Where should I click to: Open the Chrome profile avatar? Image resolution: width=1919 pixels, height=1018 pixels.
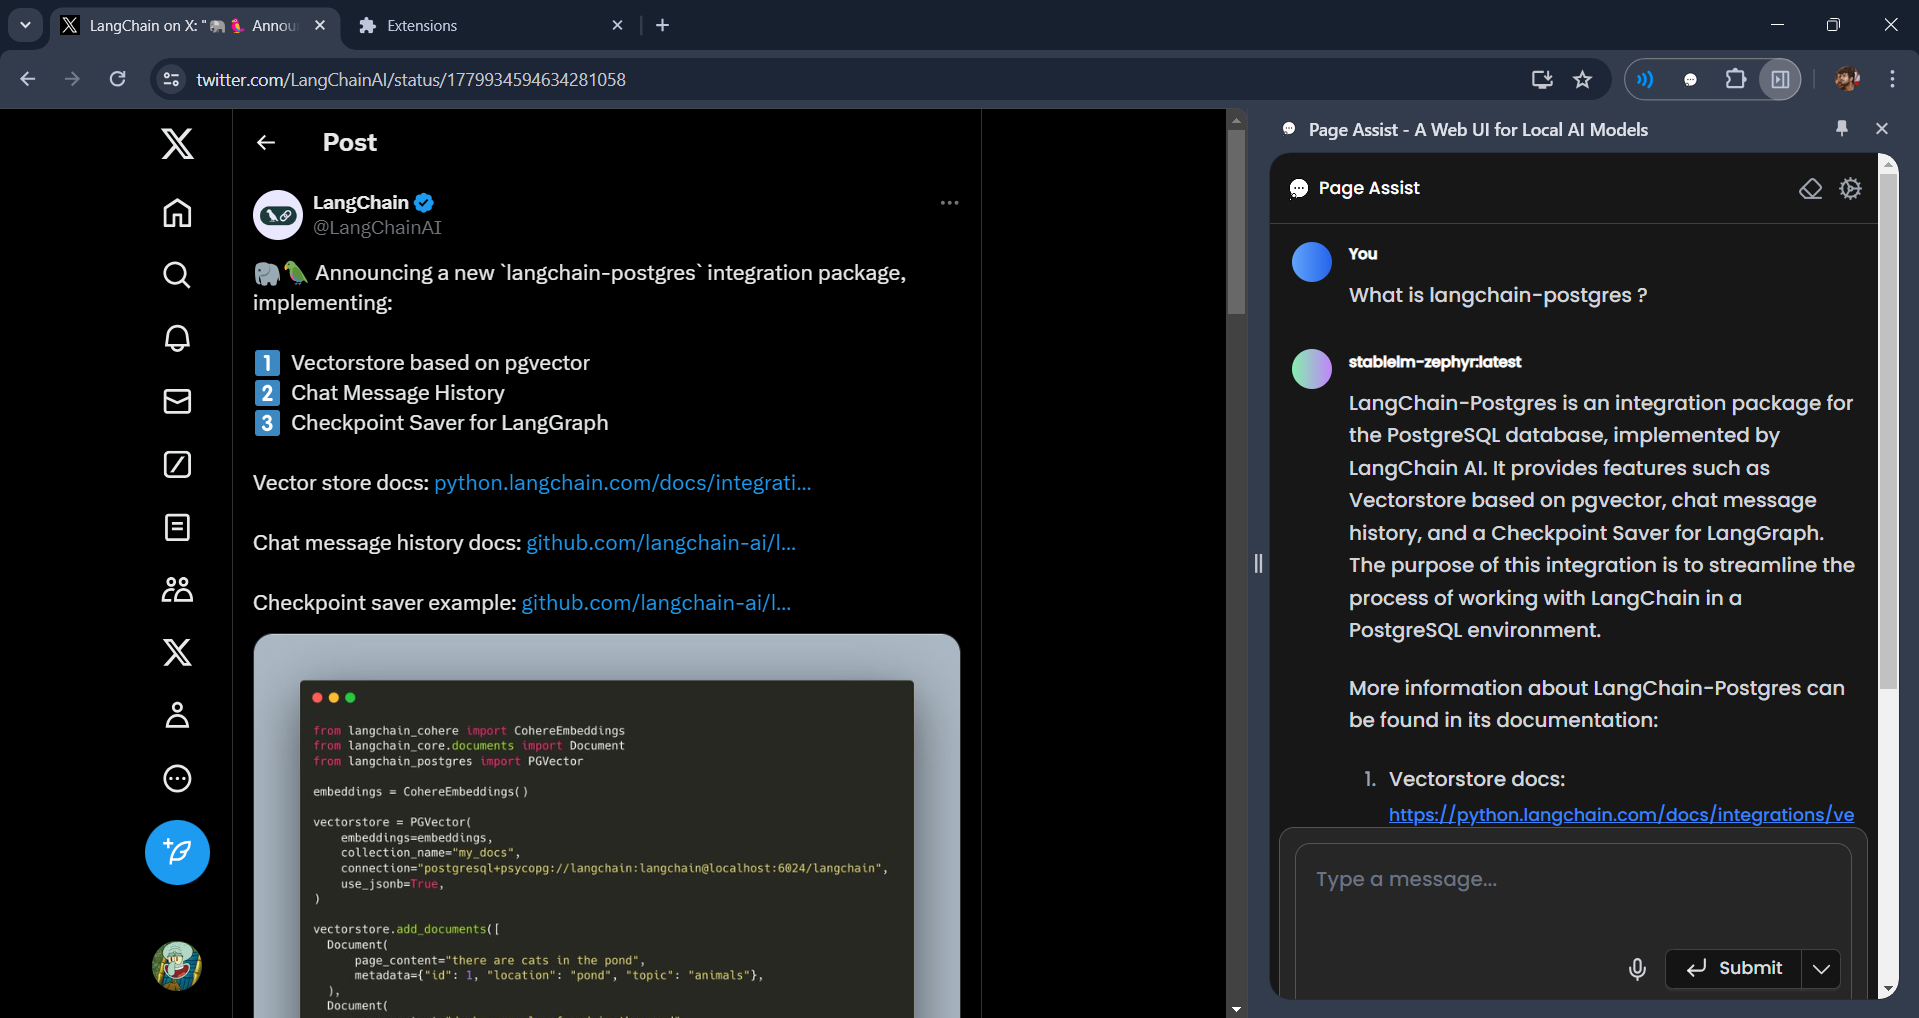[1847, 79]
